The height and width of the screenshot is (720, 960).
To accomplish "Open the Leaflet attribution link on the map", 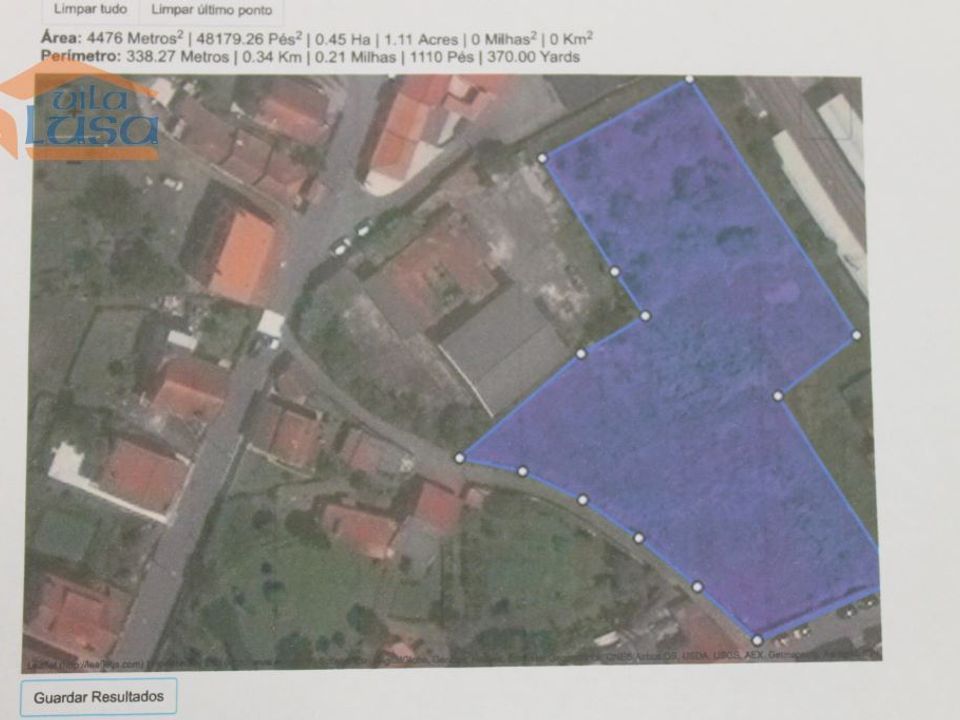I will click(x=38, y=664).
